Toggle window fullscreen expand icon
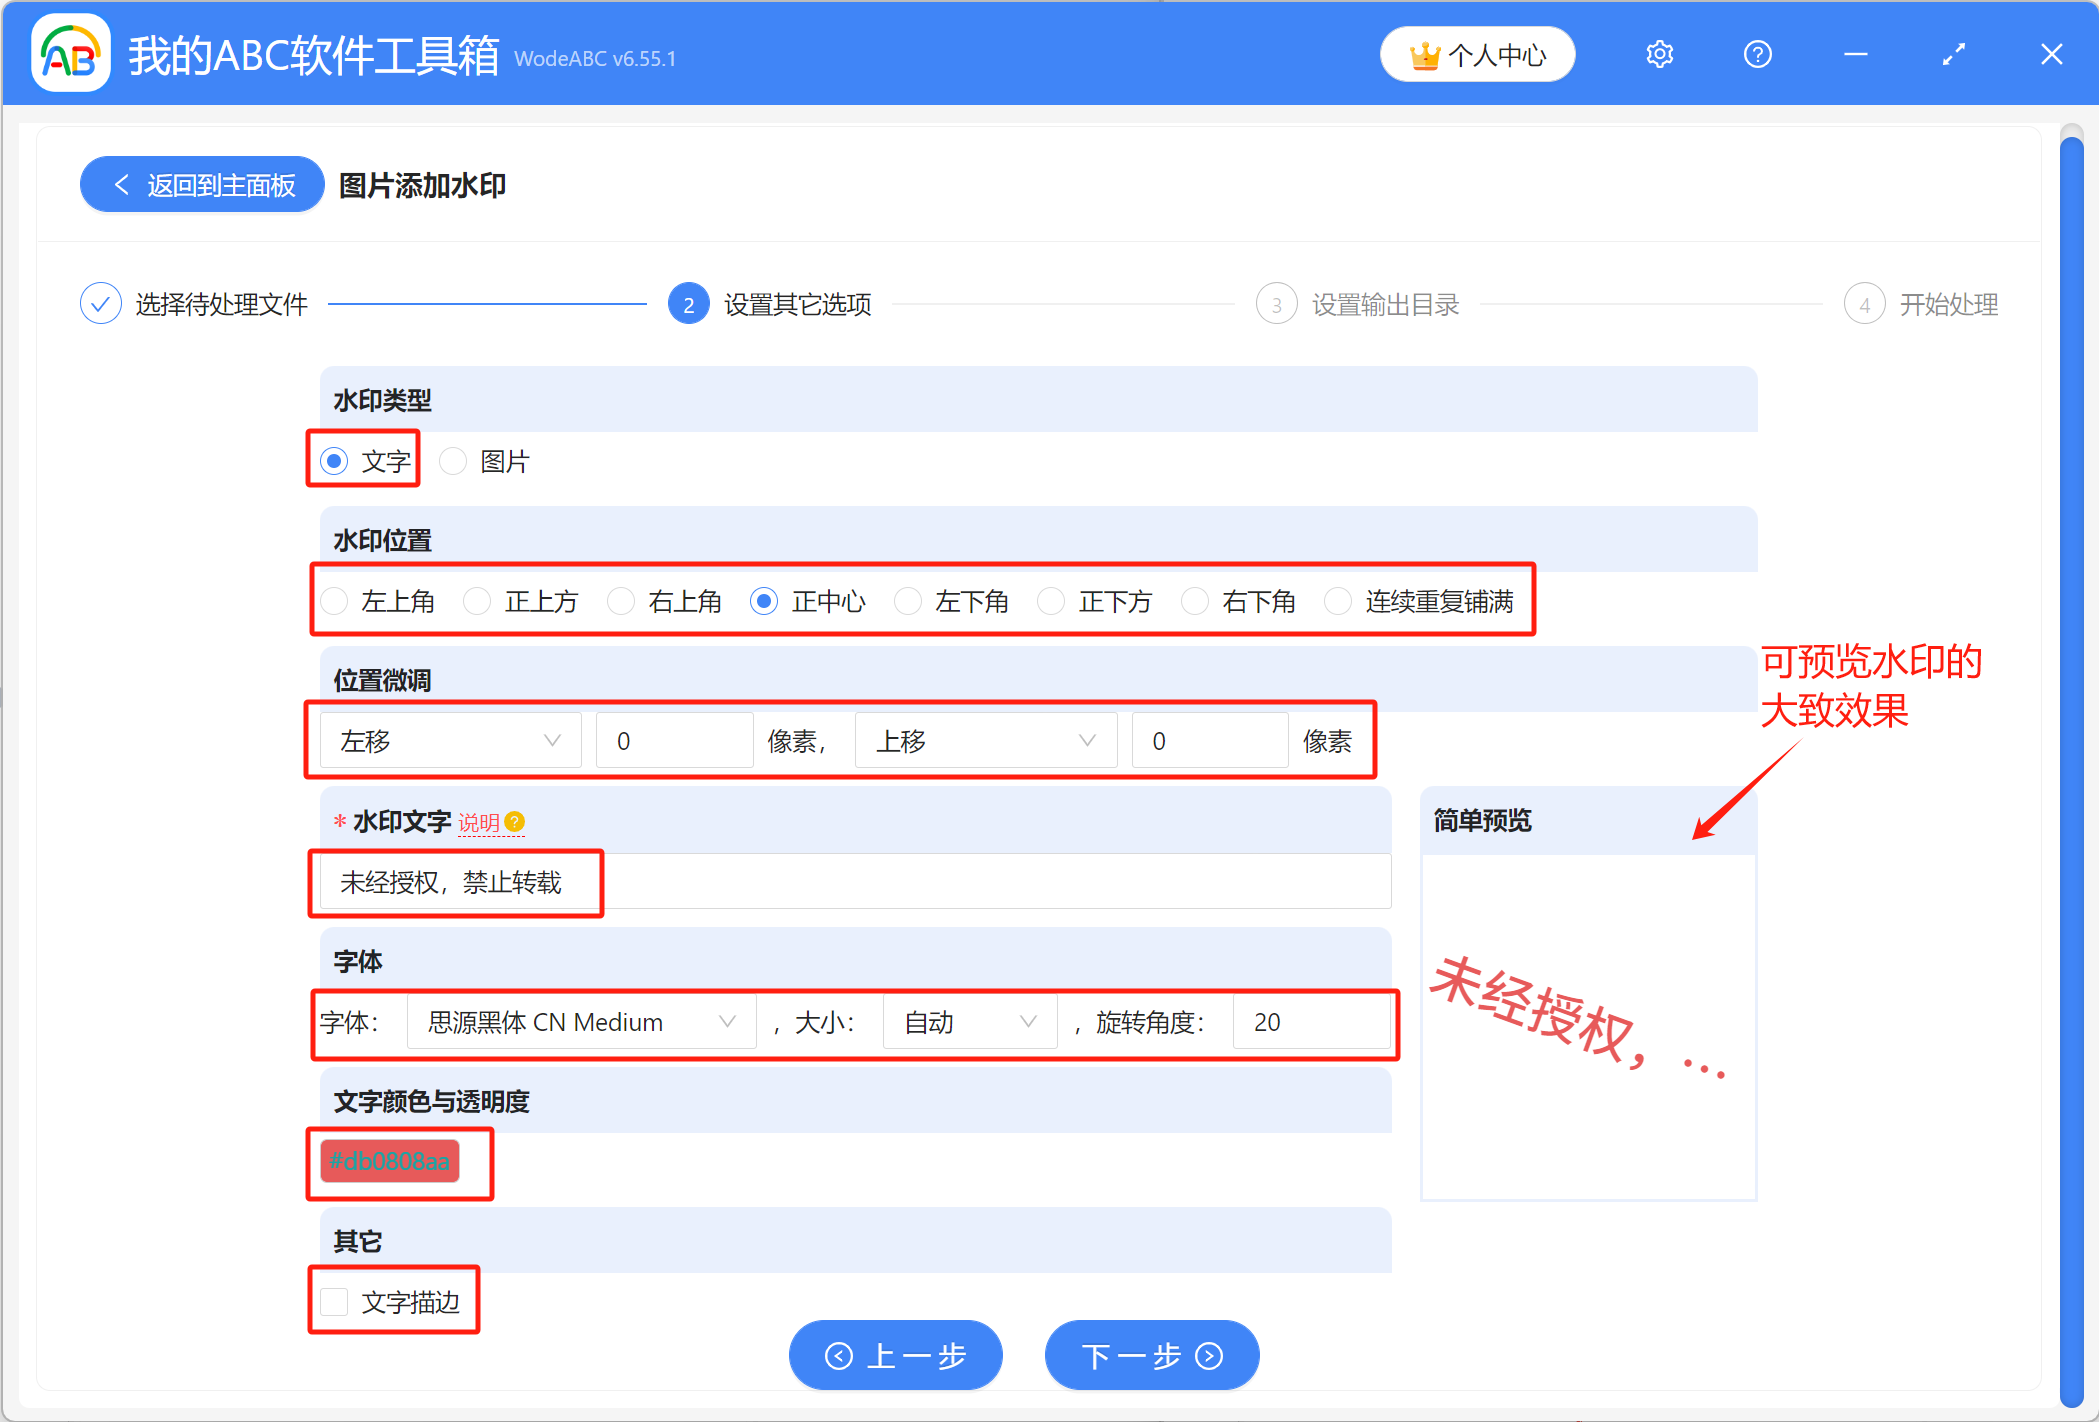 1953,54
